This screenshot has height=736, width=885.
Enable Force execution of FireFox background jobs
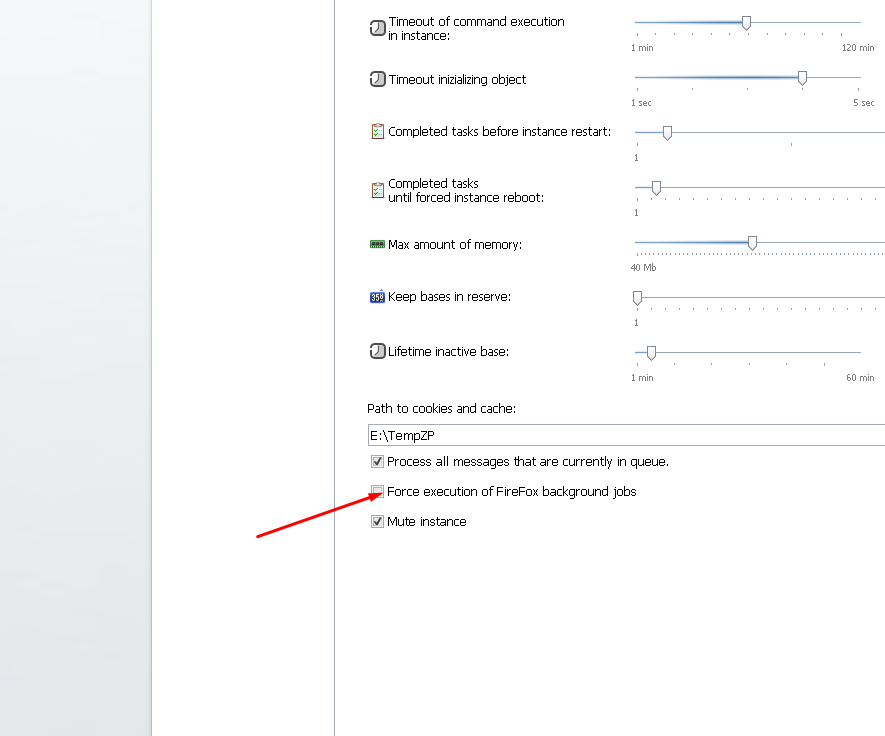[x=377, y=491]
